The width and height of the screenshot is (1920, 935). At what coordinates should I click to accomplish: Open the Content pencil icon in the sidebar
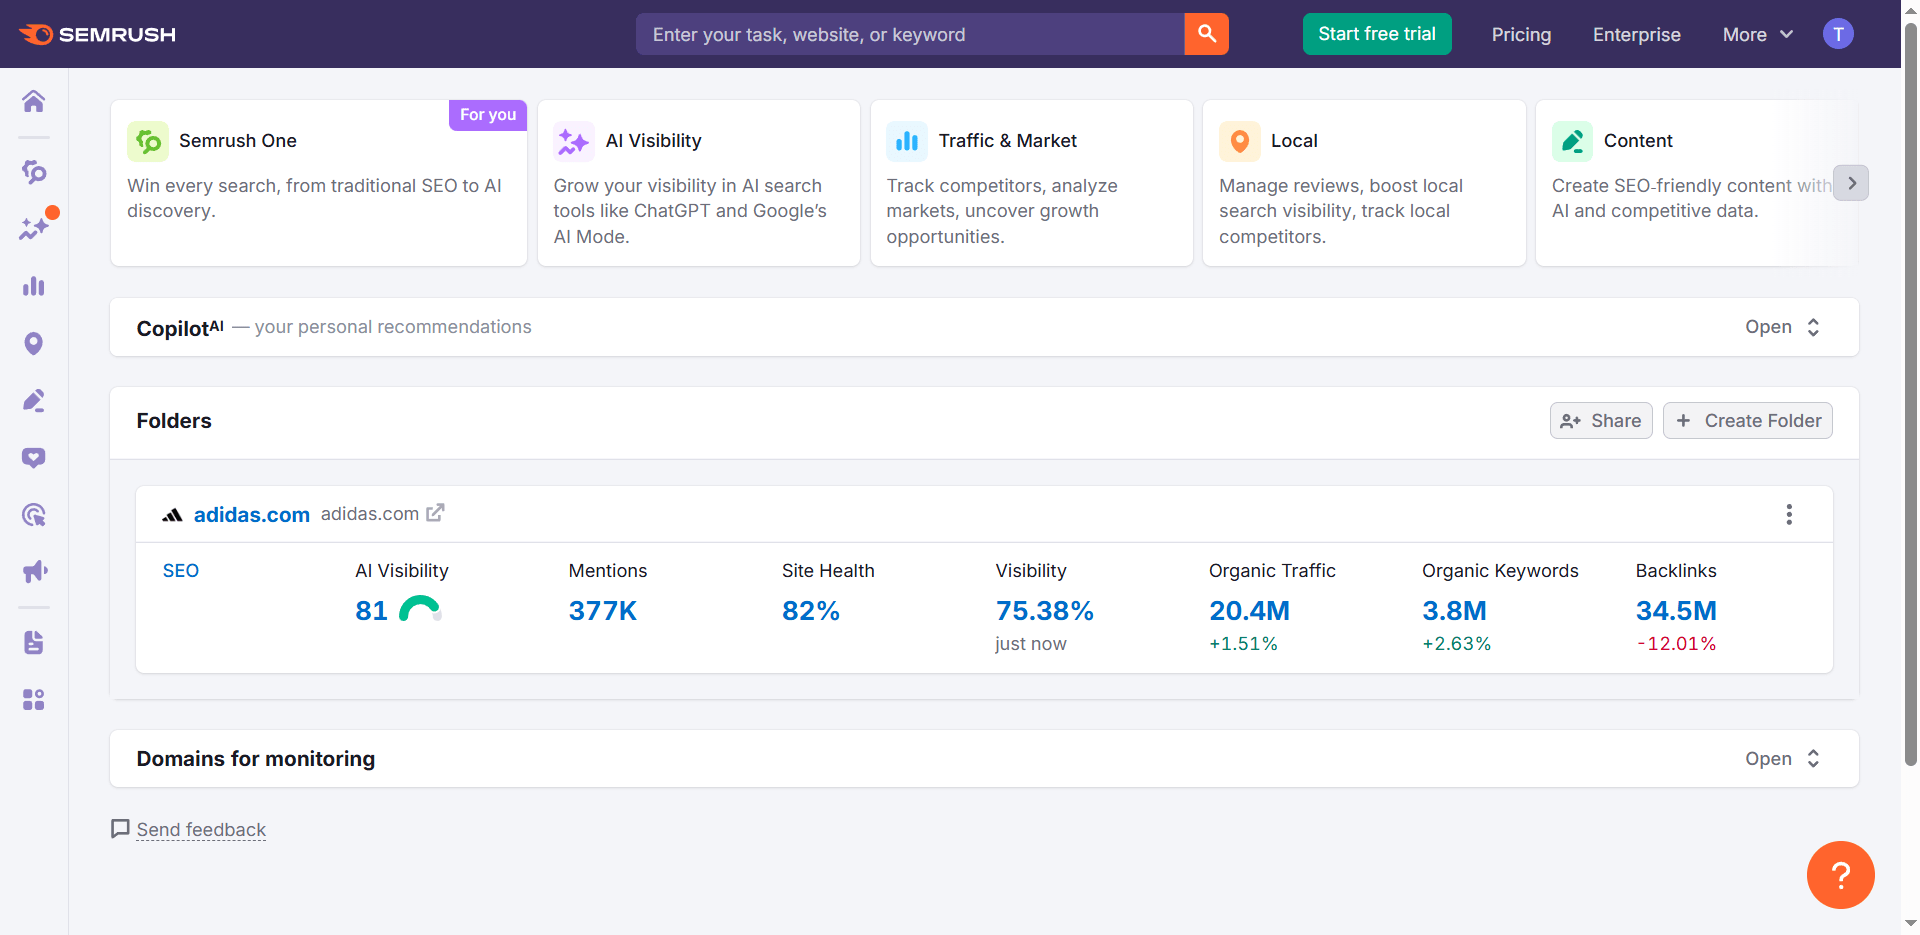[33, 400]
